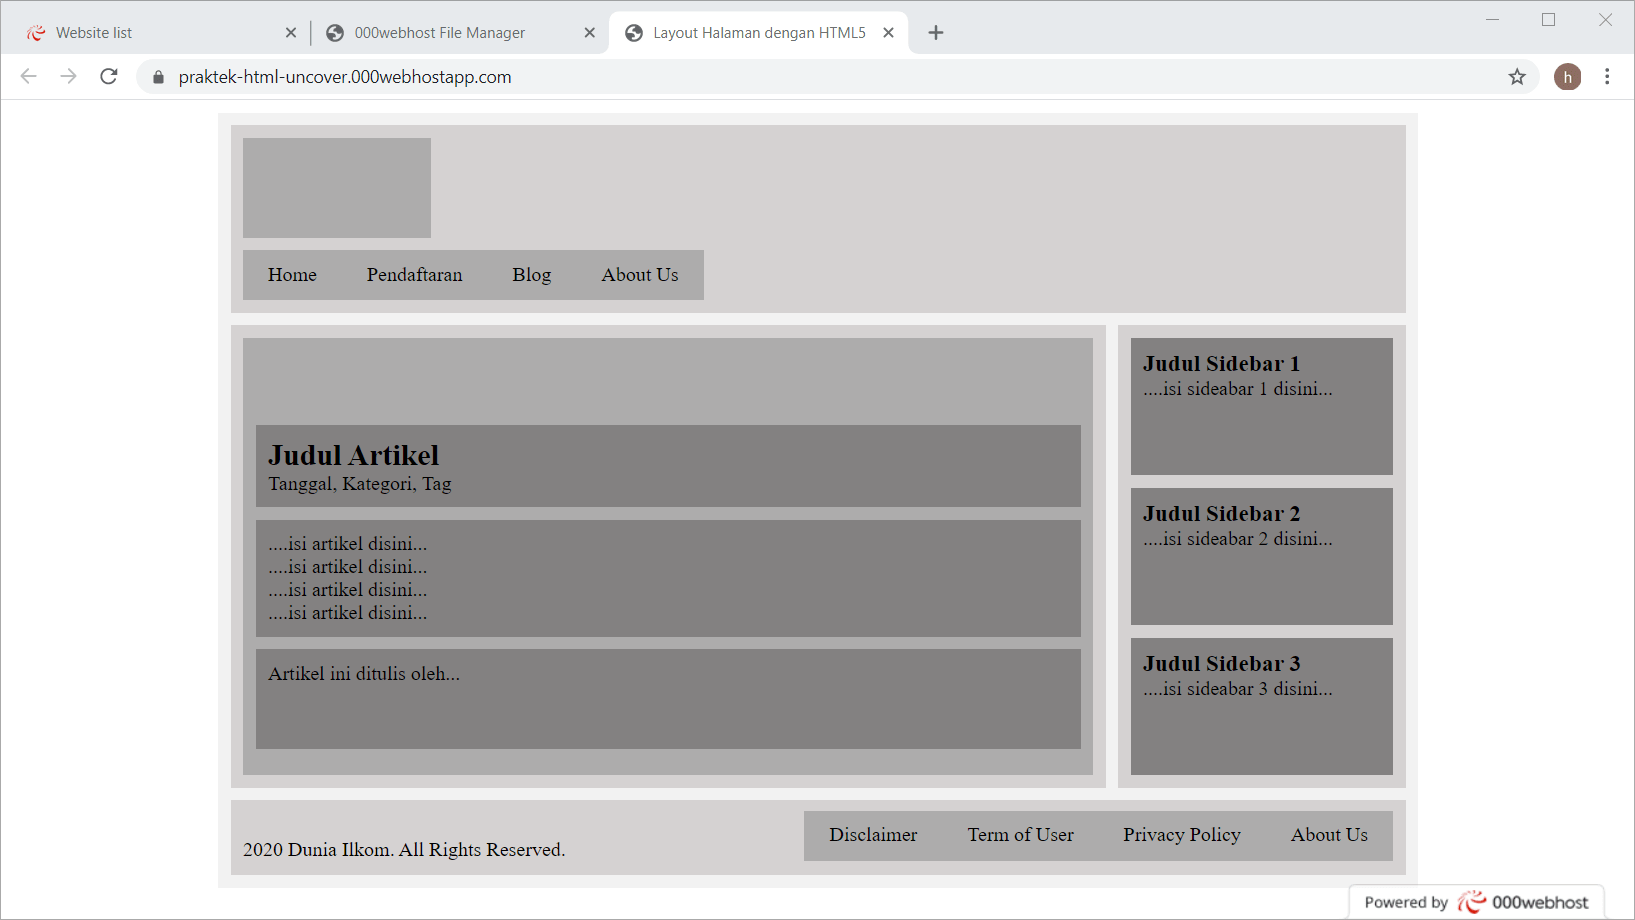Screen dimensions: 1635x920
Task: Open the Home navigation link
Action: (292, 275)
